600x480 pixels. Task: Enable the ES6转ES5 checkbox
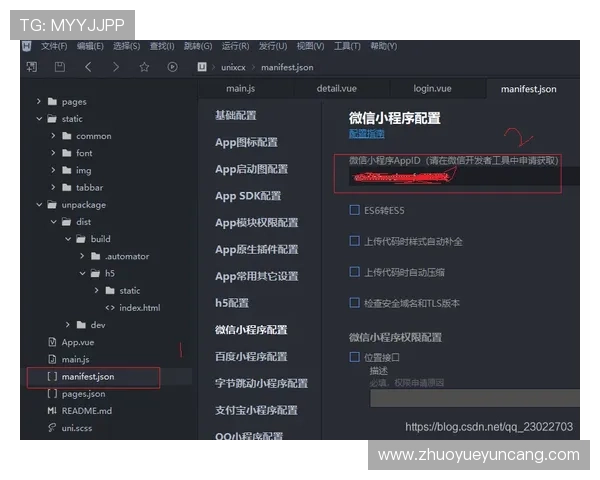[355, 210]
